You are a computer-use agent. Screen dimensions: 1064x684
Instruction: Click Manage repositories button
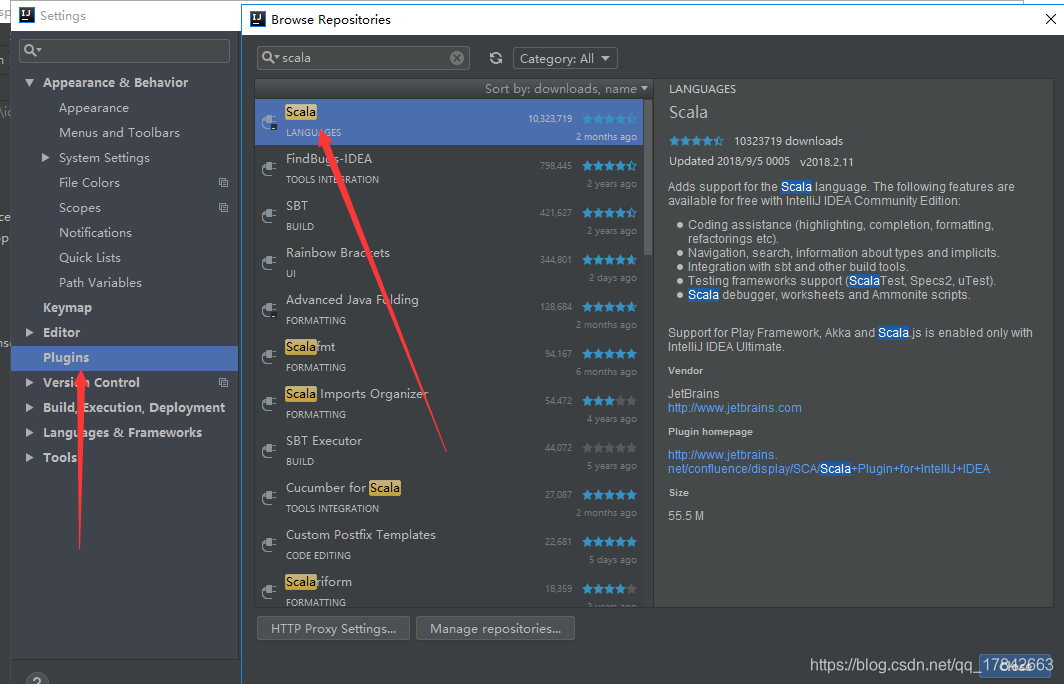[x=495, y=628]
